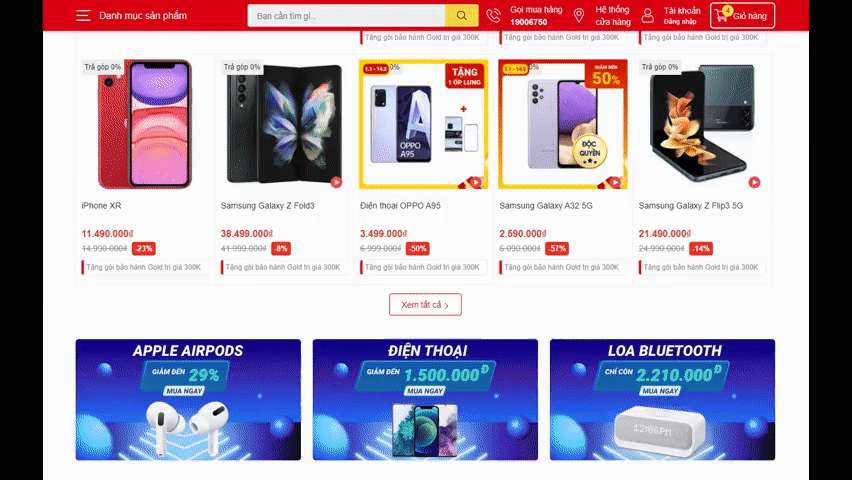The height and width of the screenshot is (480, 852).
Task: Open the Điện Thoại promo banner
Action: [x=425, y=400]
